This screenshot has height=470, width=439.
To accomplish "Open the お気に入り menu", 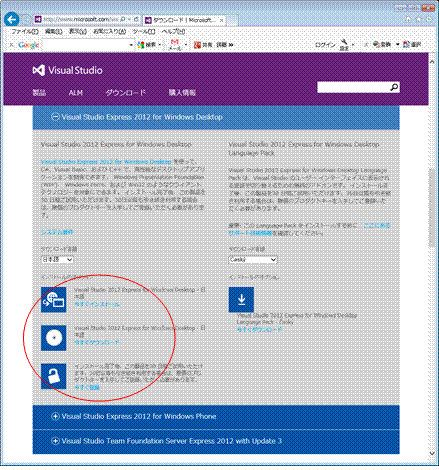I will 109,32.
